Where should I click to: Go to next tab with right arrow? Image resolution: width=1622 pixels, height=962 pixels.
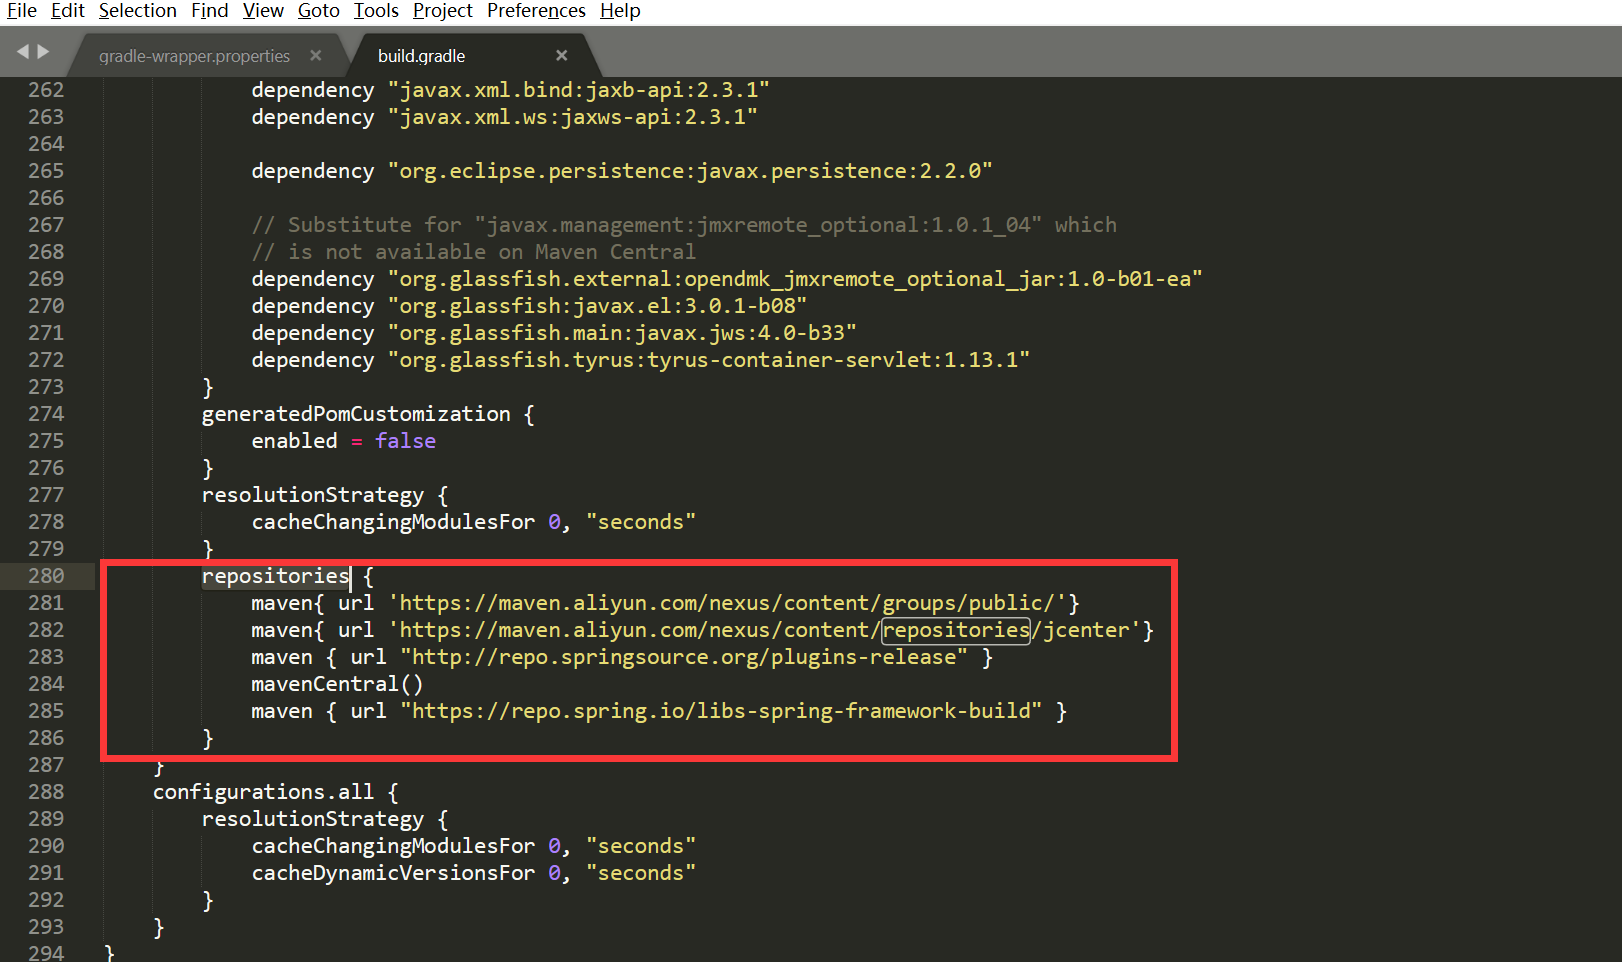[43, 51]
